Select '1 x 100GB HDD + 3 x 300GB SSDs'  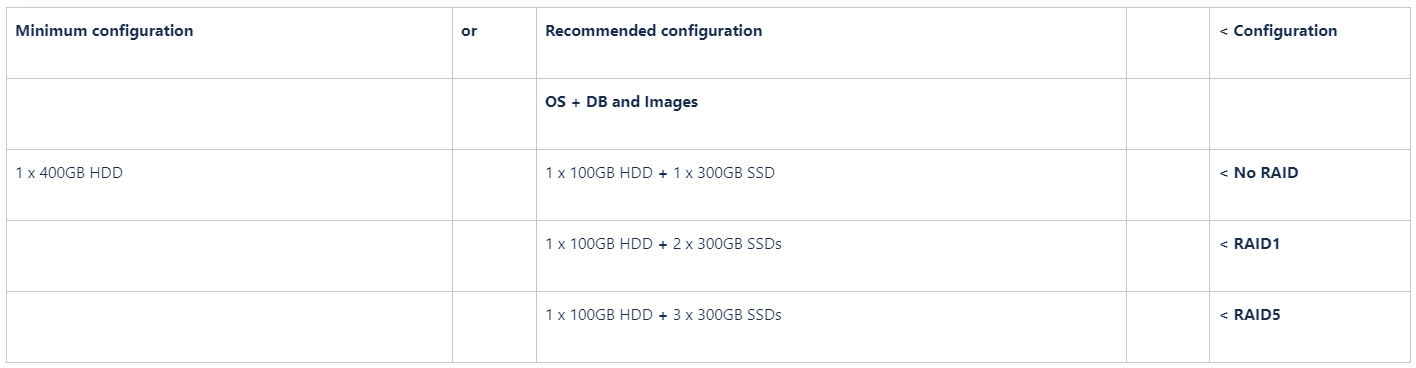pos(831,327)
